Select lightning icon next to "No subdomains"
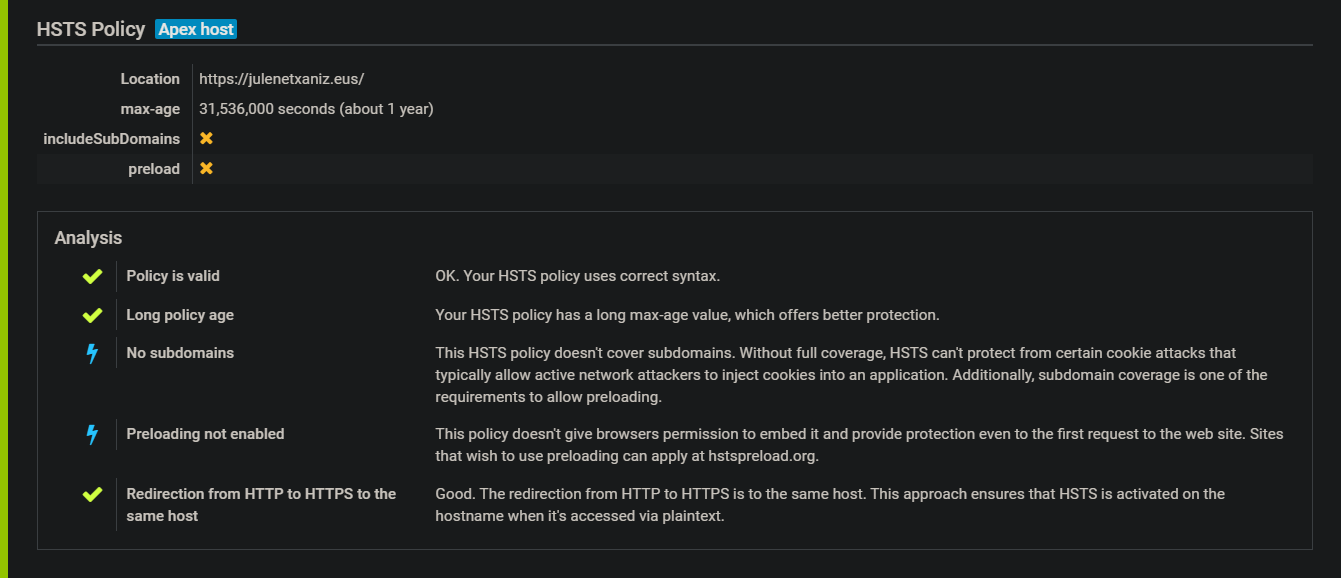This screenshot has width=1341, height=578. pos(92,352)
